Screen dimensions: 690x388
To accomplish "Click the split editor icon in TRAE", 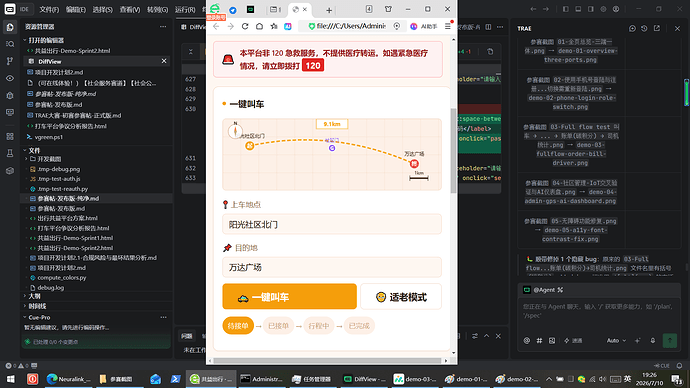I will click(x=488, y=27).
